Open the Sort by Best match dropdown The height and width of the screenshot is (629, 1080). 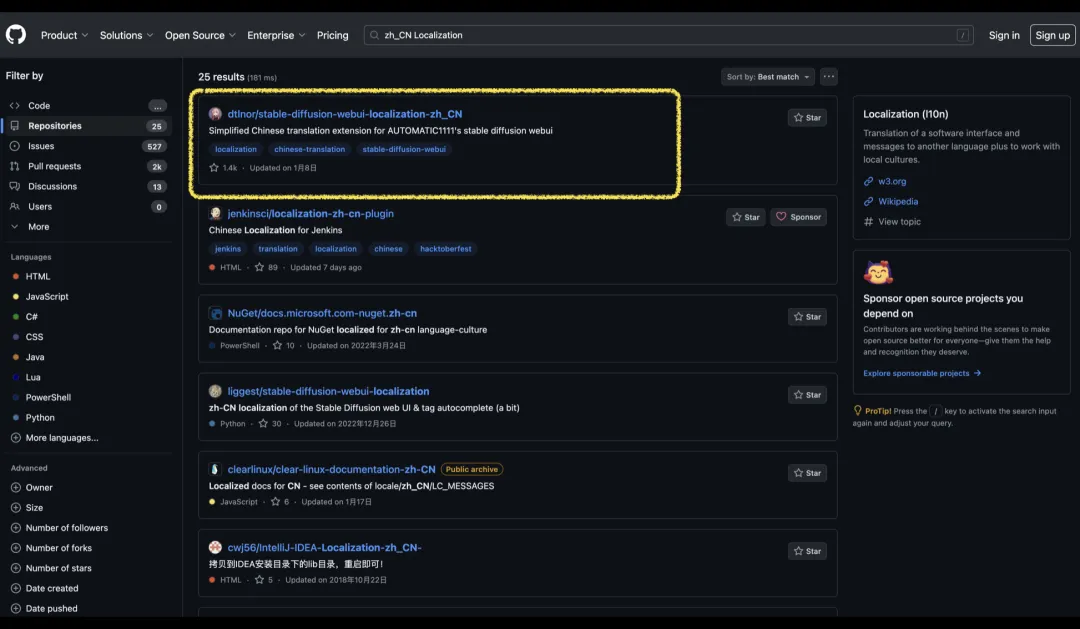pos(768,77)
